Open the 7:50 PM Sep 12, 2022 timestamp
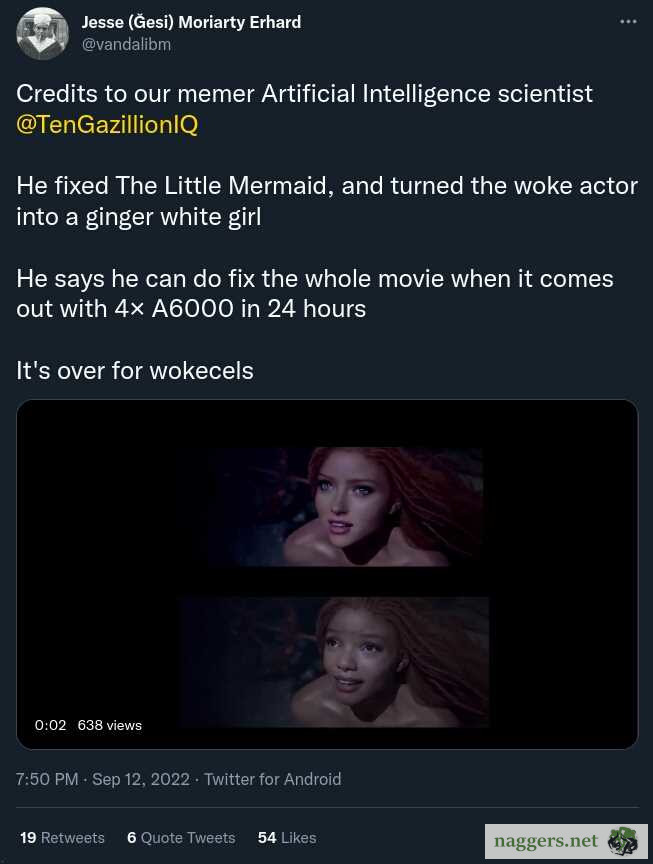Viewport: 653px width, 864px height. click(x=103, y=779)
